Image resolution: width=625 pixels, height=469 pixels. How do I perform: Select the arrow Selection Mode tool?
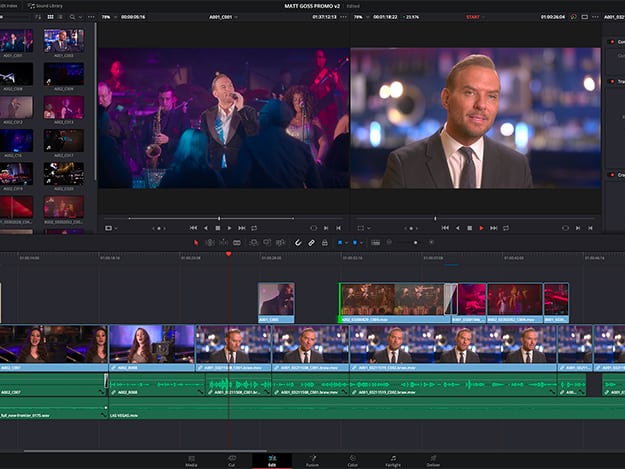196,242
